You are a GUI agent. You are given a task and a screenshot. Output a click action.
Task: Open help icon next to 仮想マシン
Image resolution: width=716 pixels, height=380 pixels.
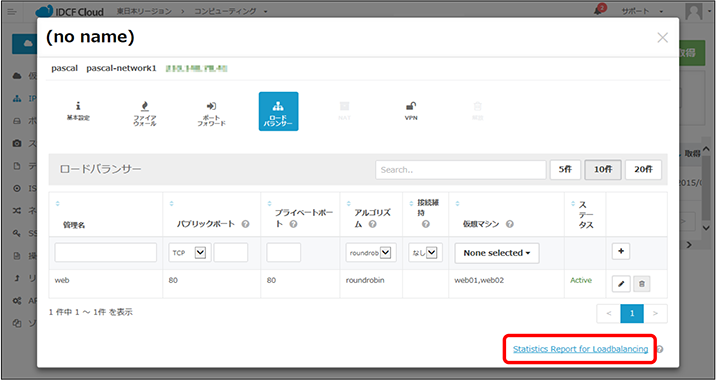[510, 224]
